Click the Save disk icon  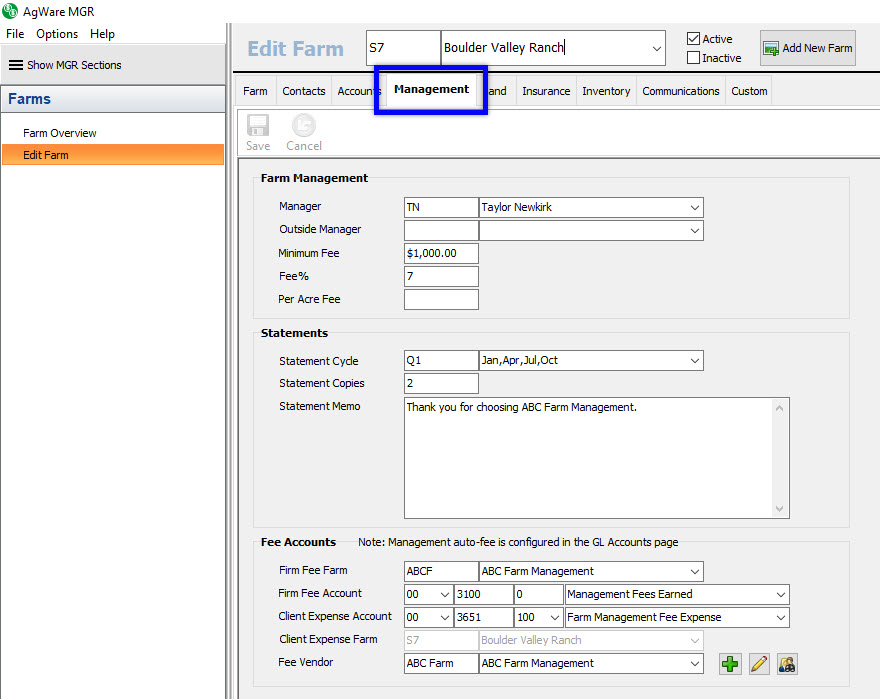tap(257, 126)
